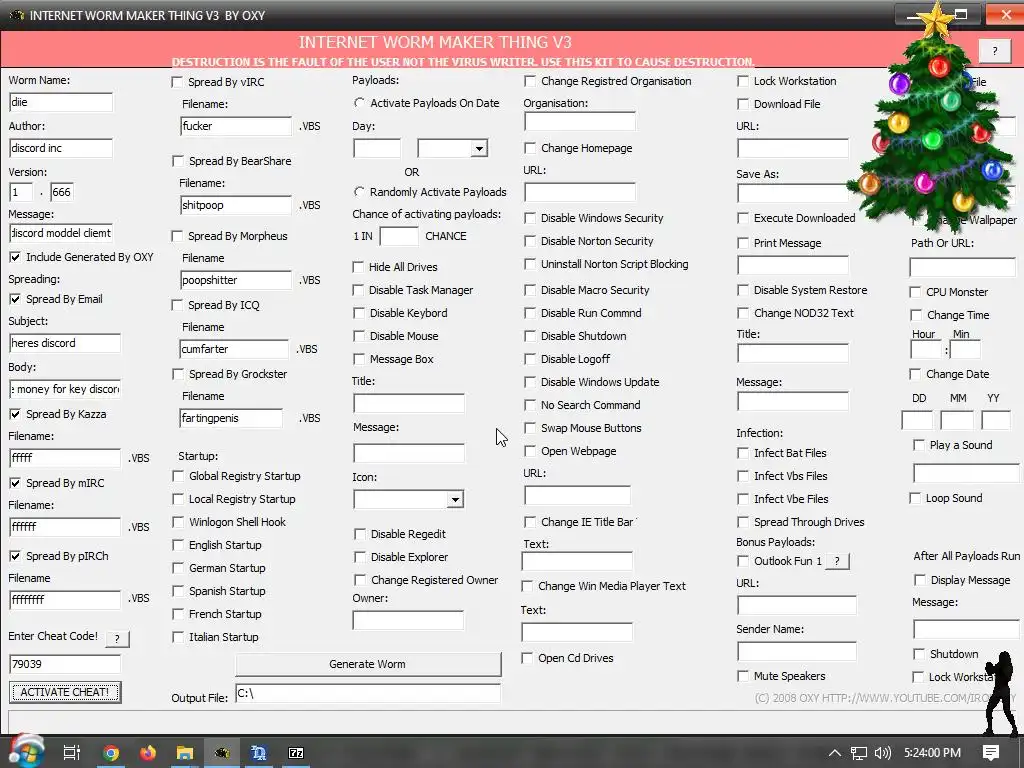Viewport: 1024px width, 768px height.
Task: Open File Explorer from the taskbar
Action: tap(185, 753)
